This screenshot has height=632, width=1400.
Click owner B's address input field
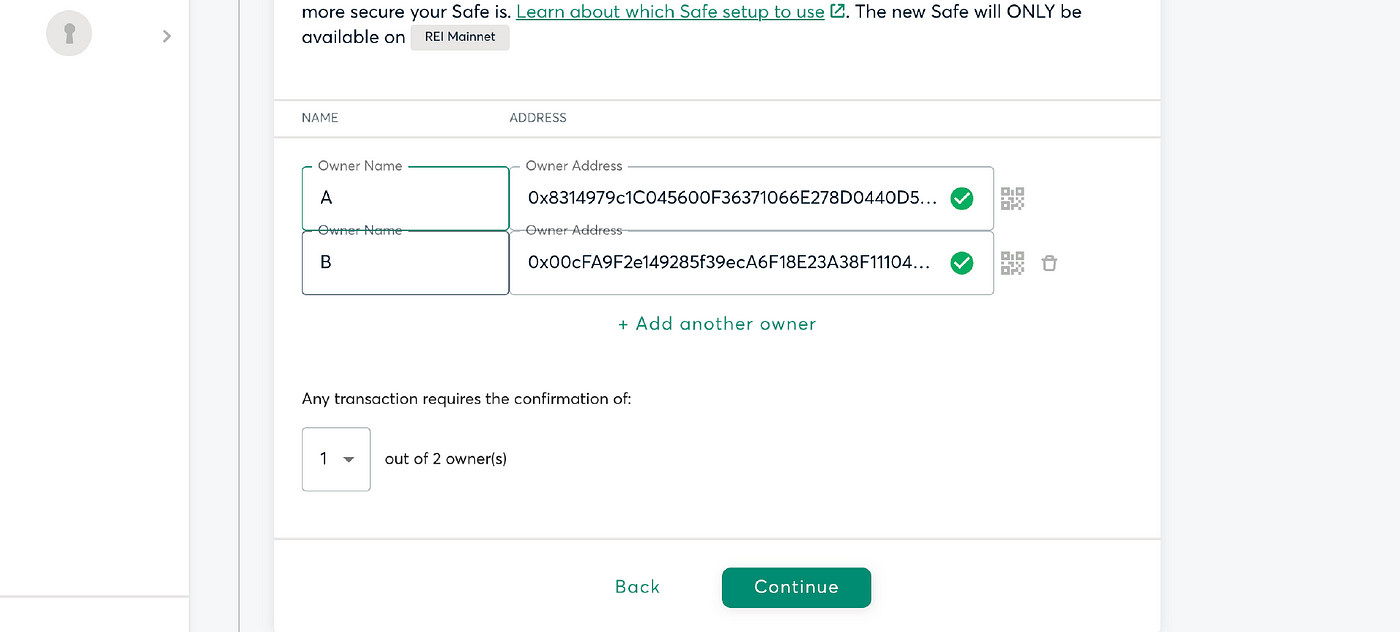coord(751,263)
